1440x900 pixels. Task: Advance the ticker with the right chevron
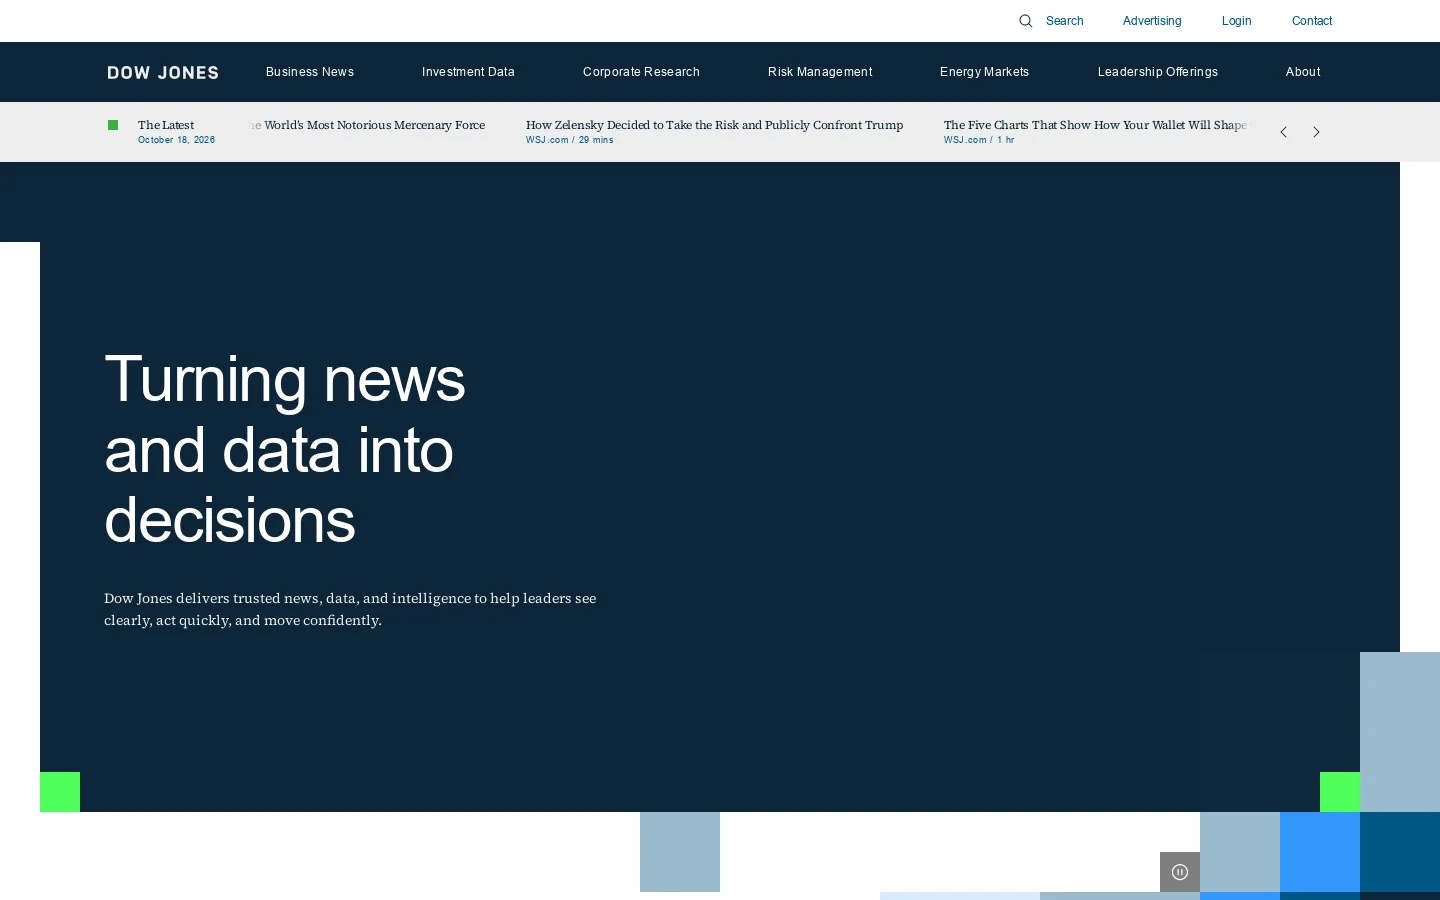click(x=1316, y=132)
